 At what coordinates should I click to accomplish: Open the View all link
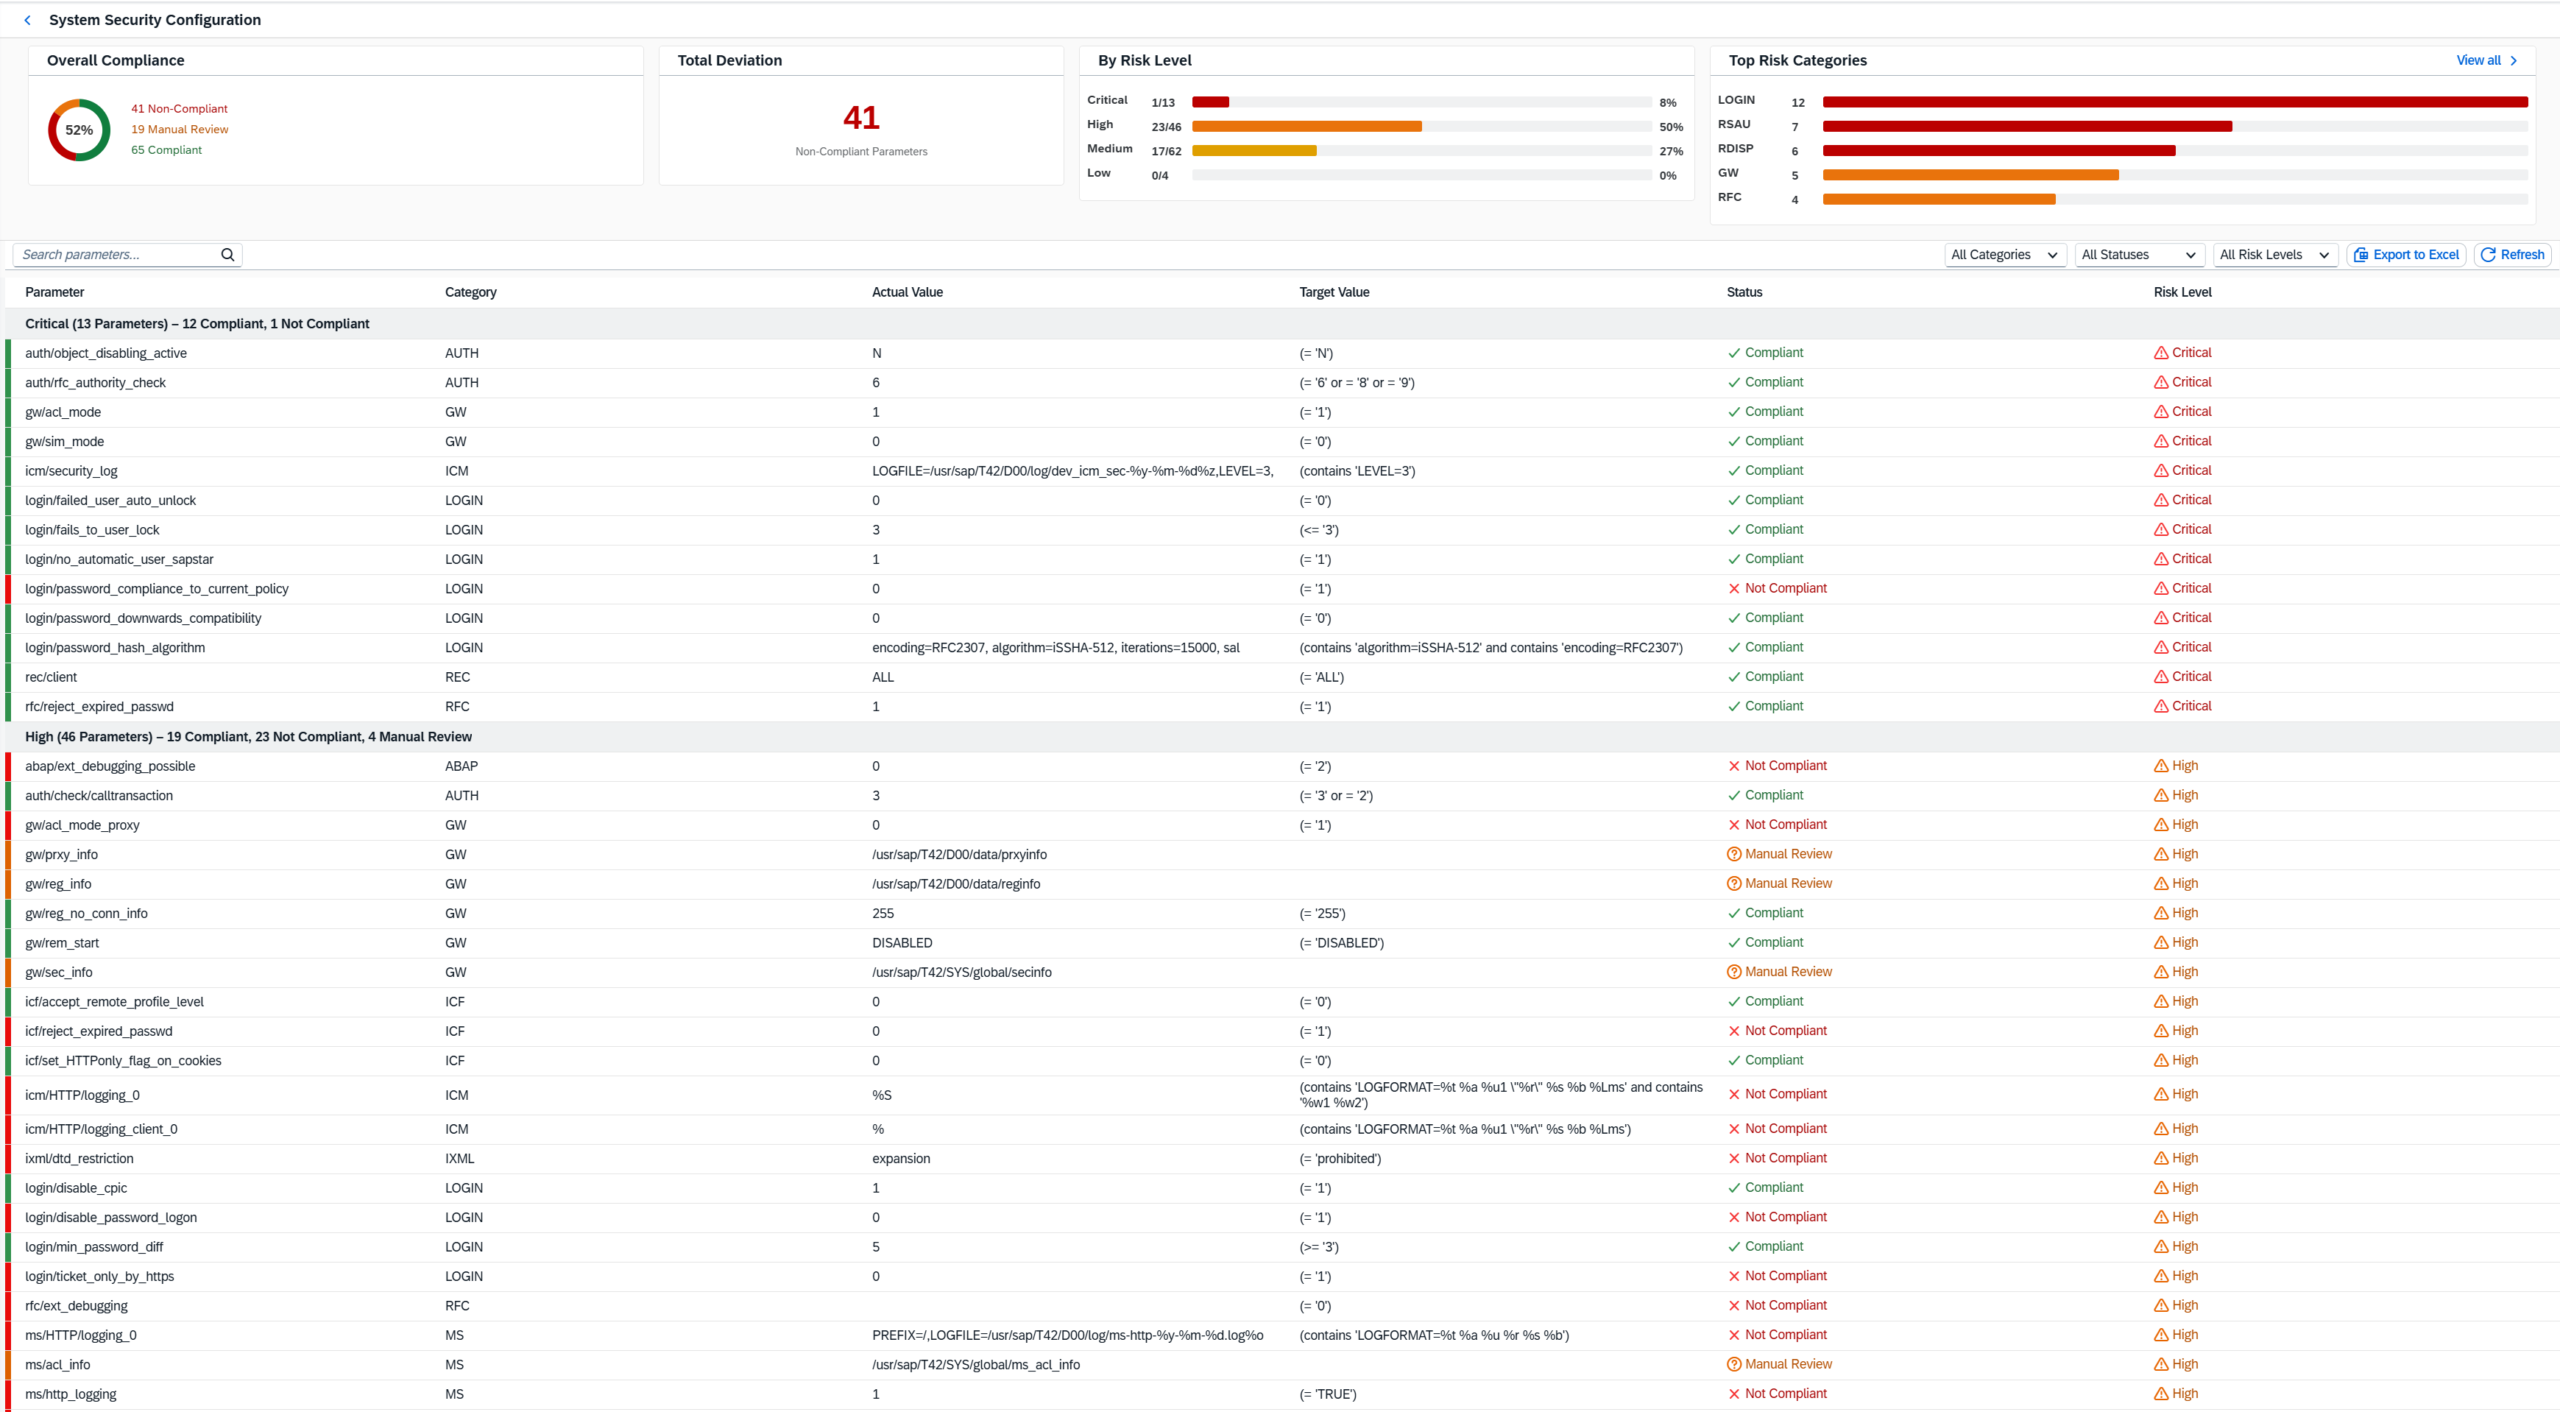click(x=2478, y=61)
